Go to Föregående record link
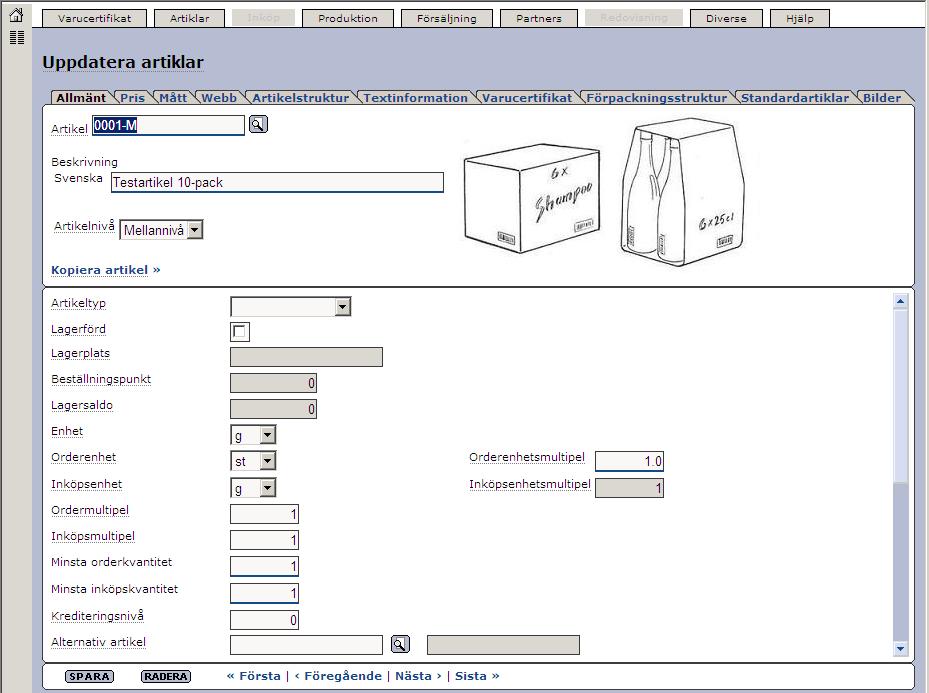The image size is (929, 693). tap(338, 676)
